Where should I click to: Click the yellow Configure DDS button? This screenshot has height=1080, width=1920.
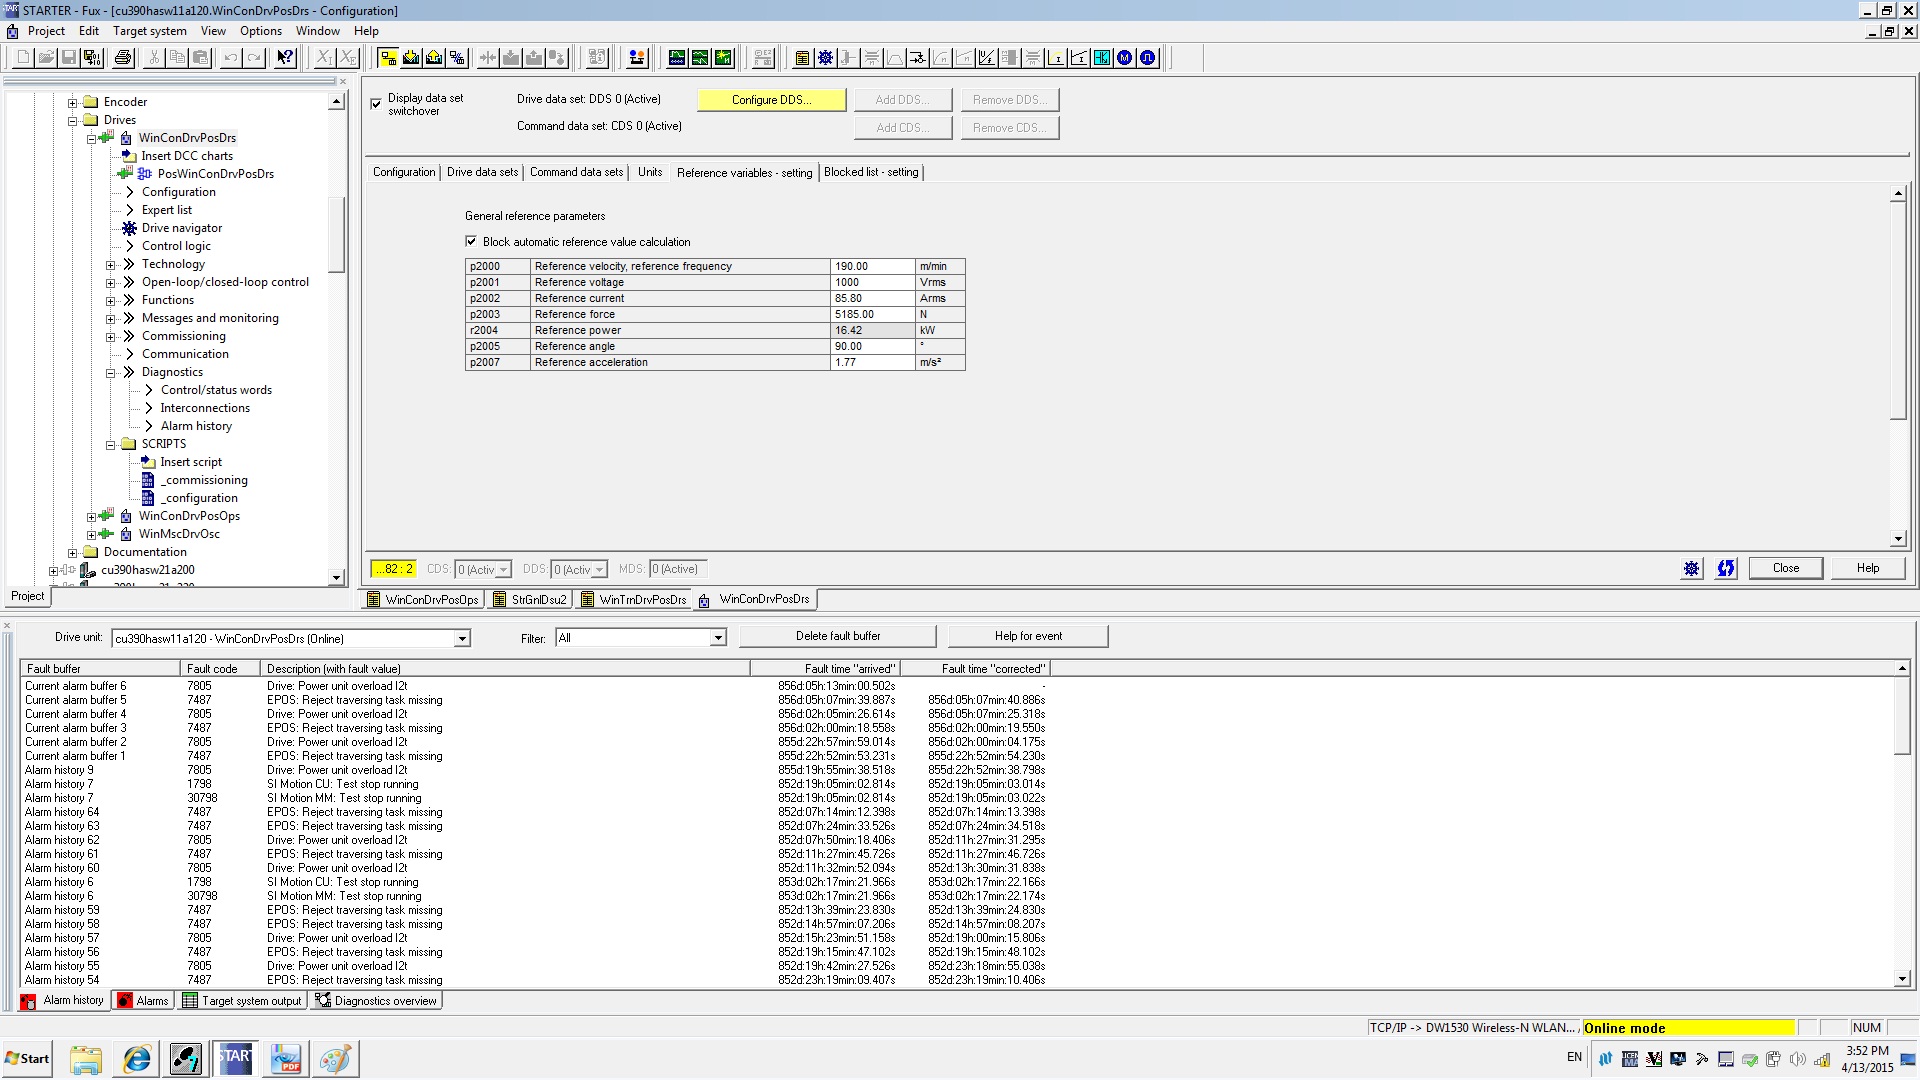click(771, 100)
